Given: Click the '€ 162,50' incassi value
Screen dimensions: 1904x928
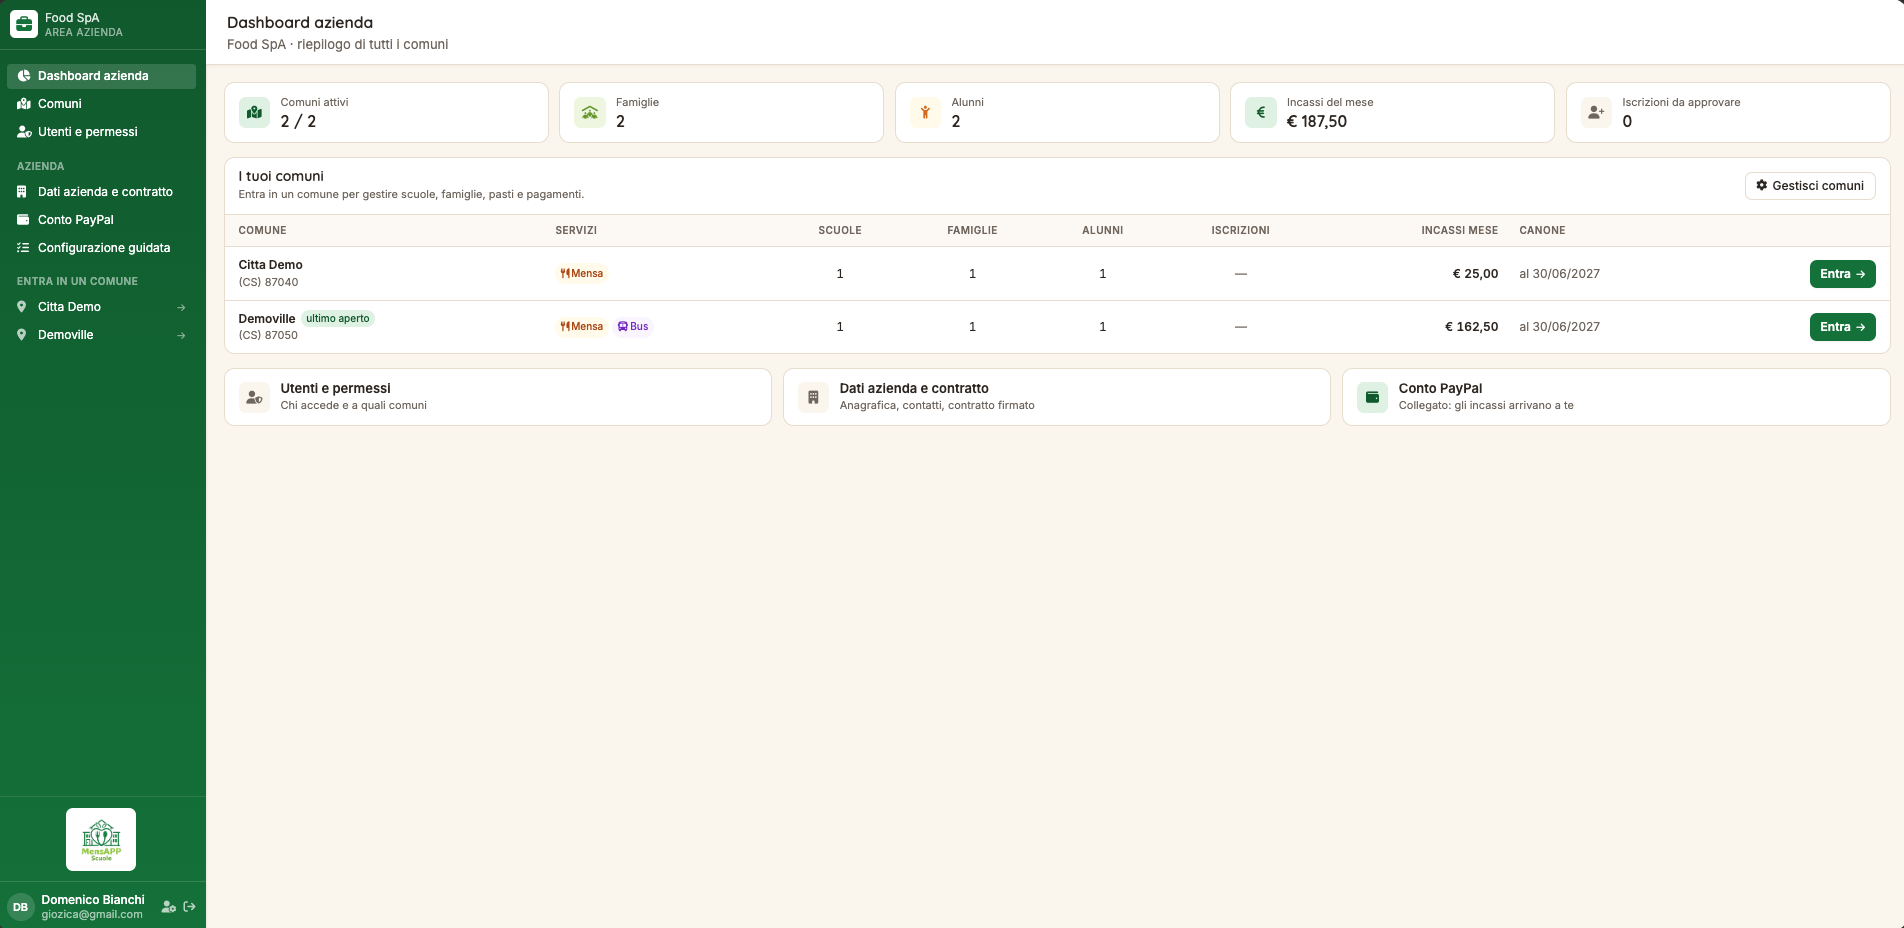Looking at the screenshot, I should (x=1471, y=327).
